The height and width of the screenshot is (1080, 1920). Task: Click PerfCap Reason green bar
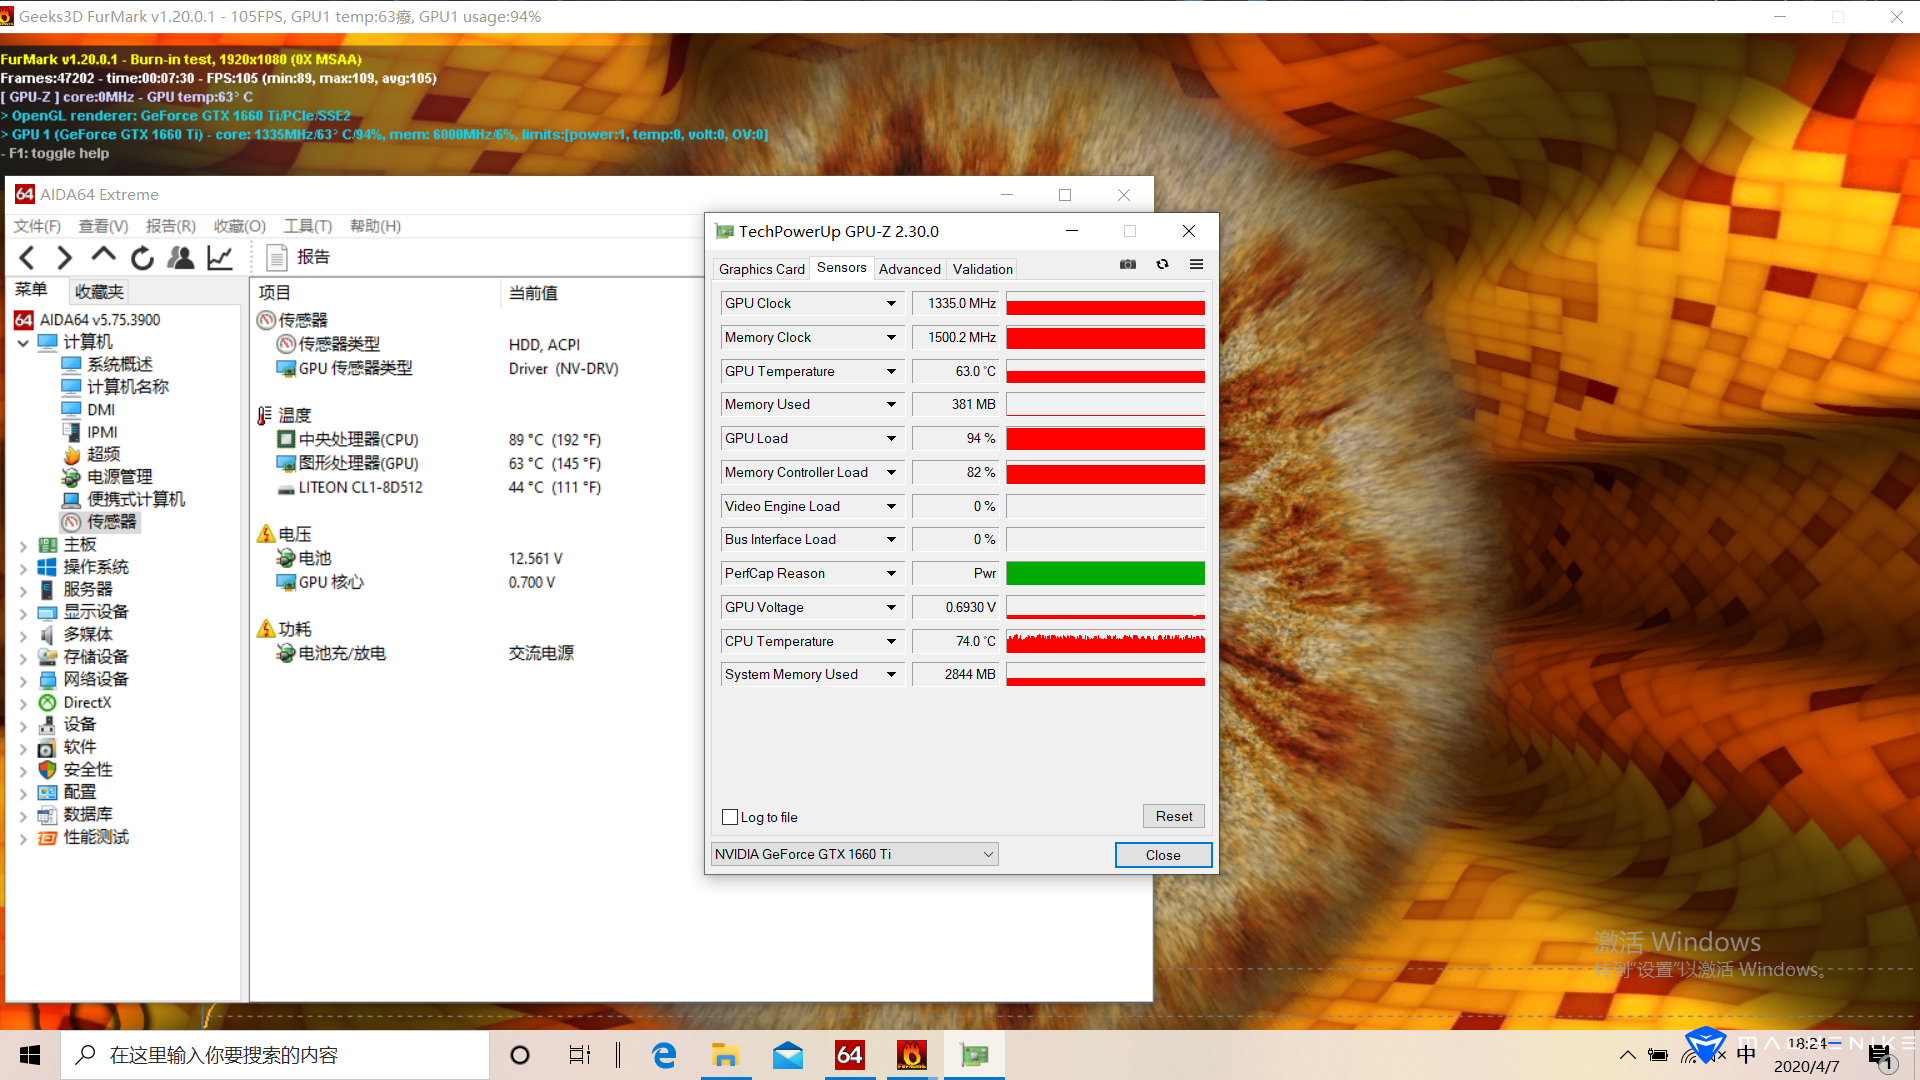1105,573
